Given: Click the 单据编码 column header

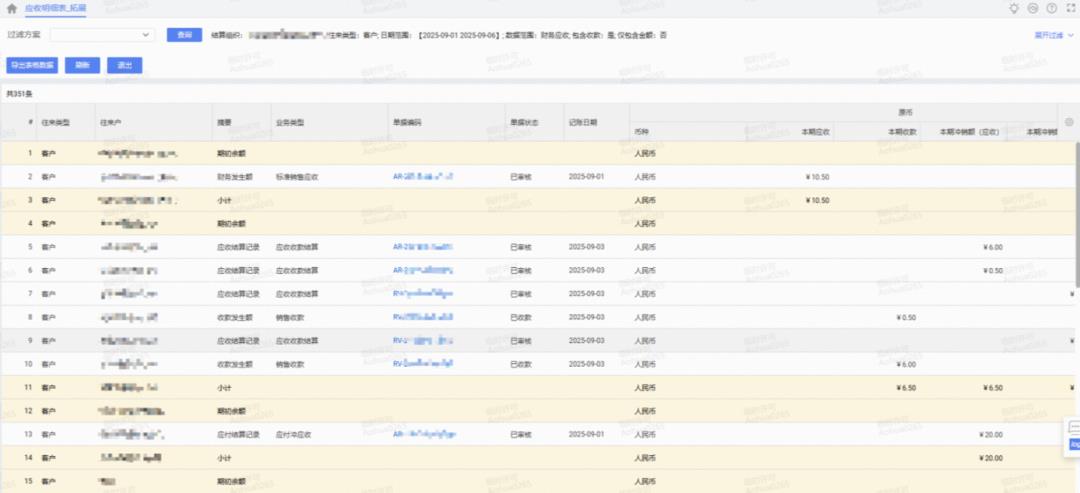Looking at the screenshot, I should [x=407, y=123].
